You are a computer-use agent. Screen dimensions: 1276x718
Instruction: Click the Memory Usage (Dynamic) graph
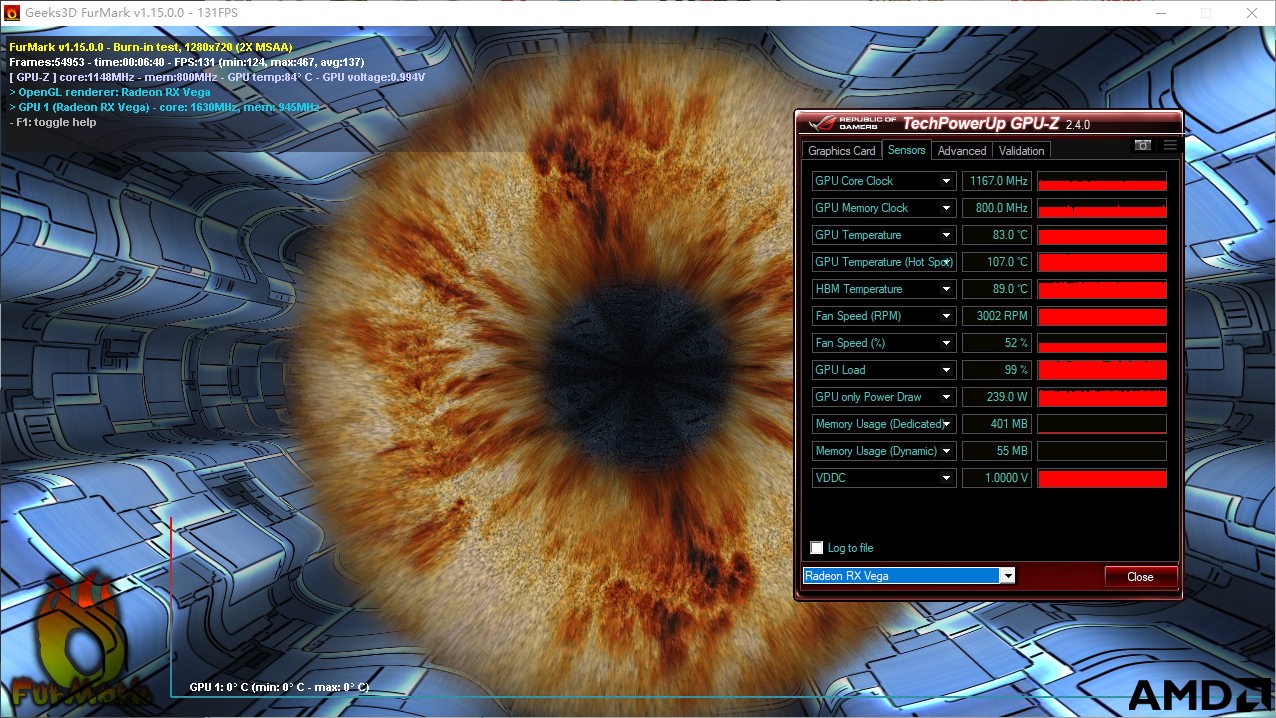click(1102, 451)
